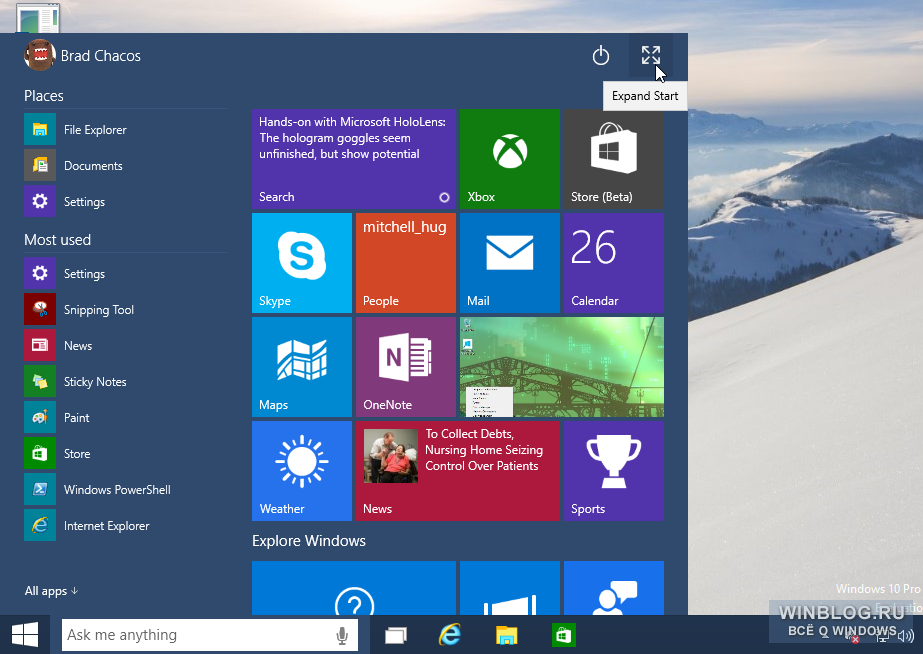Open the Mail tile
This screenshot has height=654, width=923.
tap(510, 263)
